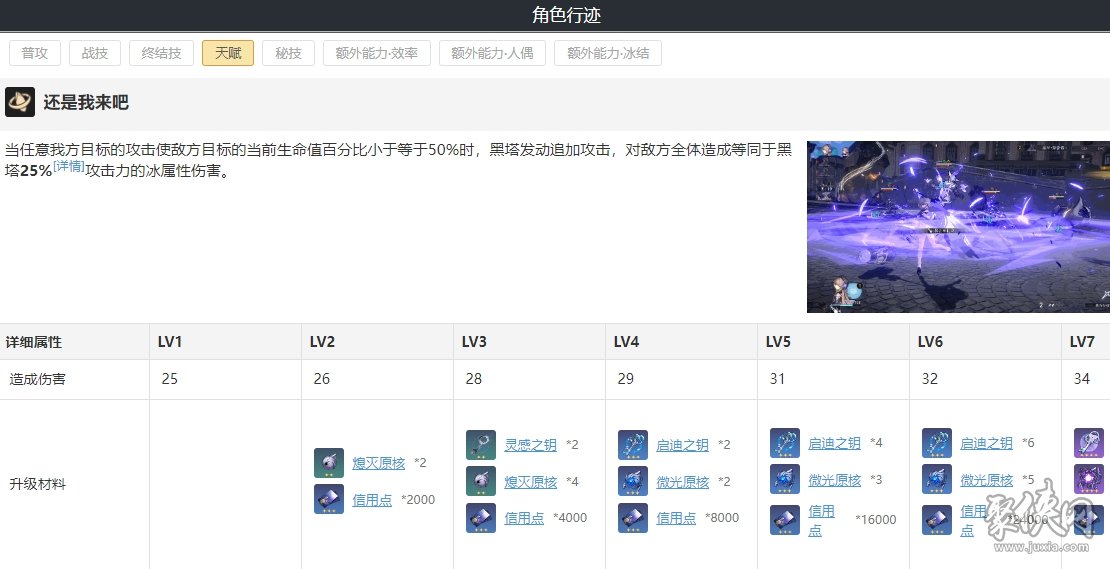Open the 微光原核 link beside *5

tap(986, 480)
